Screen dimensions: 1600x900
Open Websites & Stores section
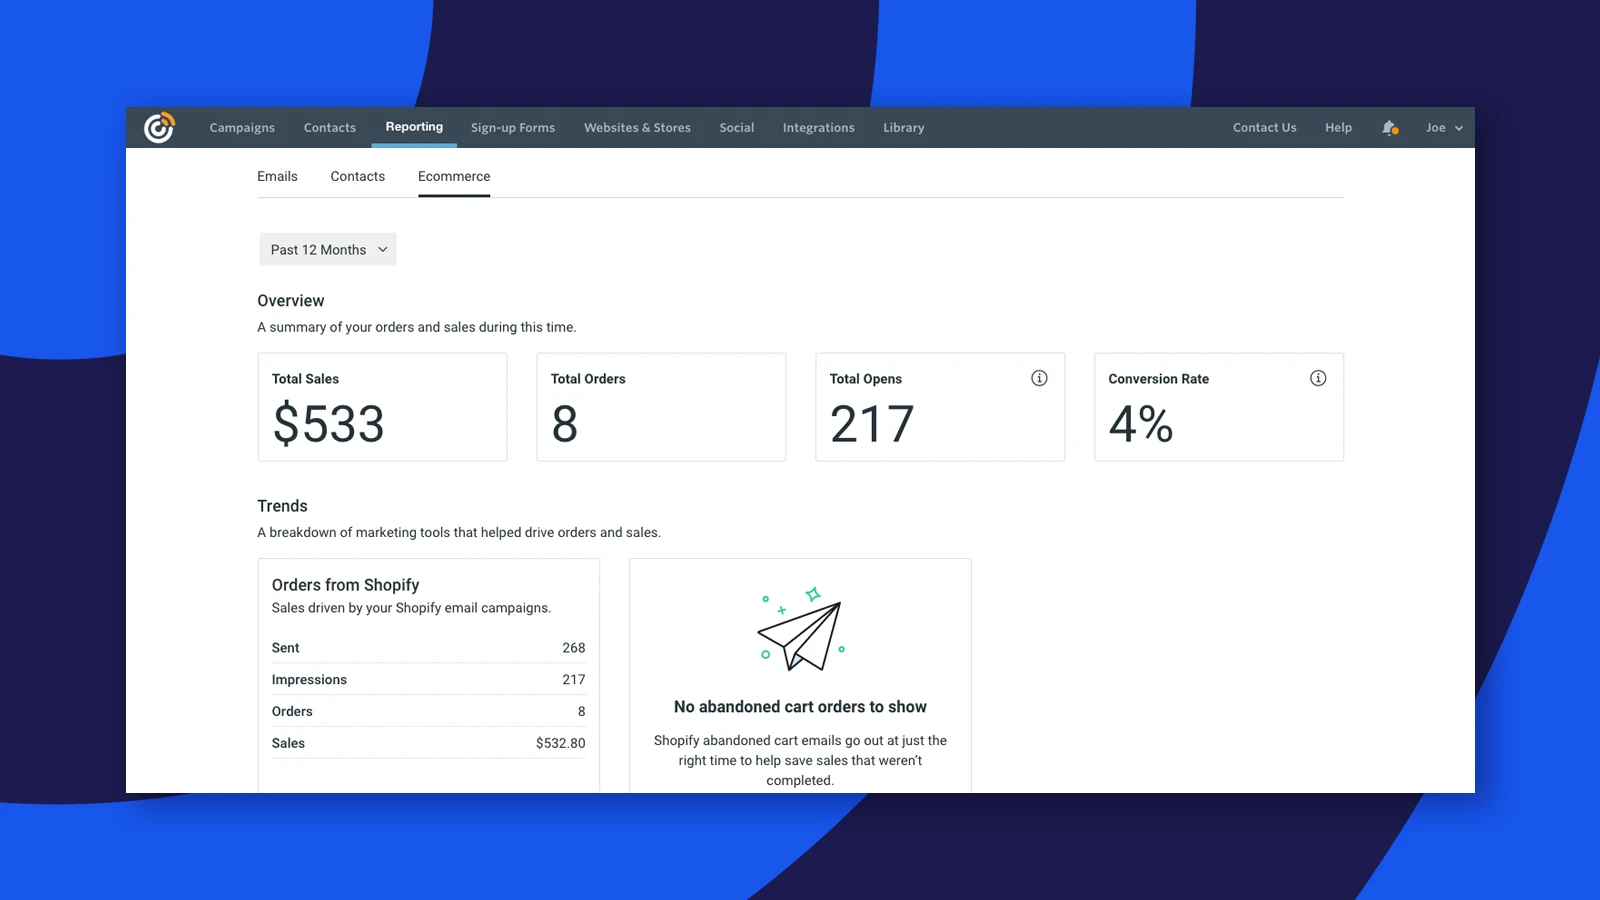[x=637, y=128]
